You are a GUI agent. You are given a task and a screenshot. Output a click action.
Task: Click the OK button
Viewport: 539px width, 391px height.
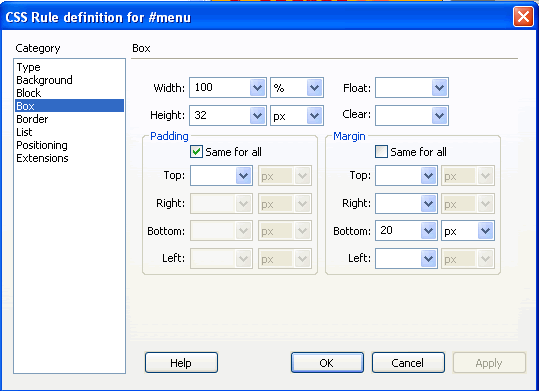pos(327,362)
